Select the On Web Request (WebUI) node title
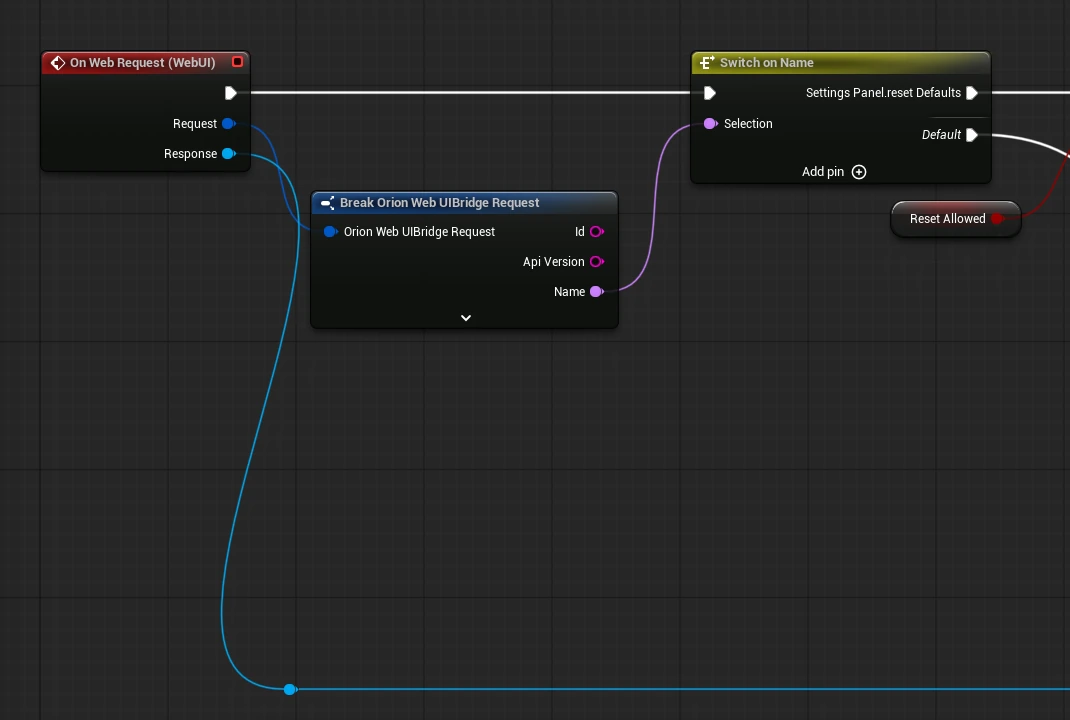Screen dimensions: 1070x720 143,63
